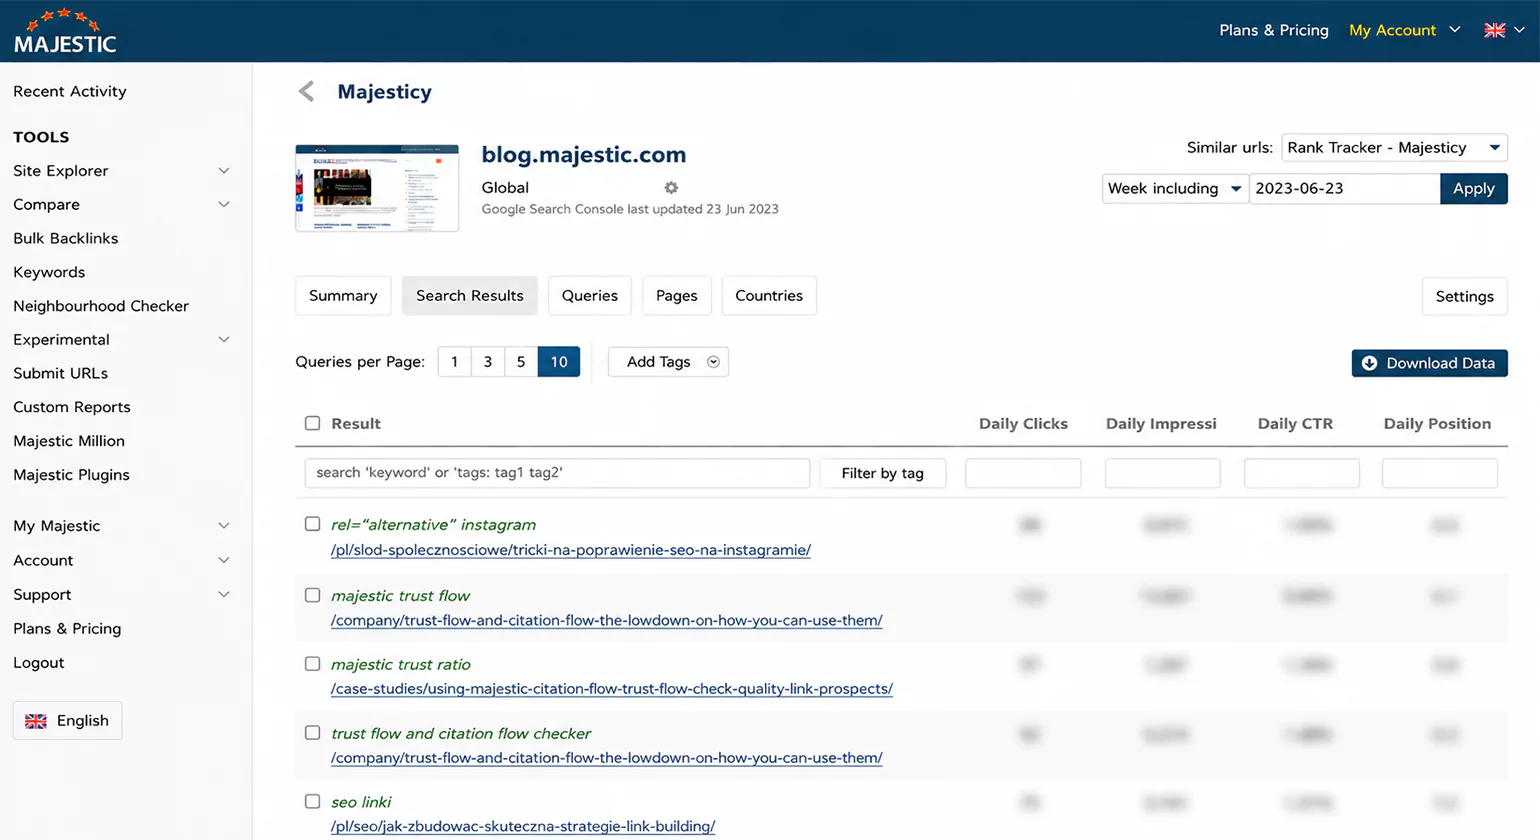
Task: Open Neighbourhood Checker
Action: tap(101, 306)
